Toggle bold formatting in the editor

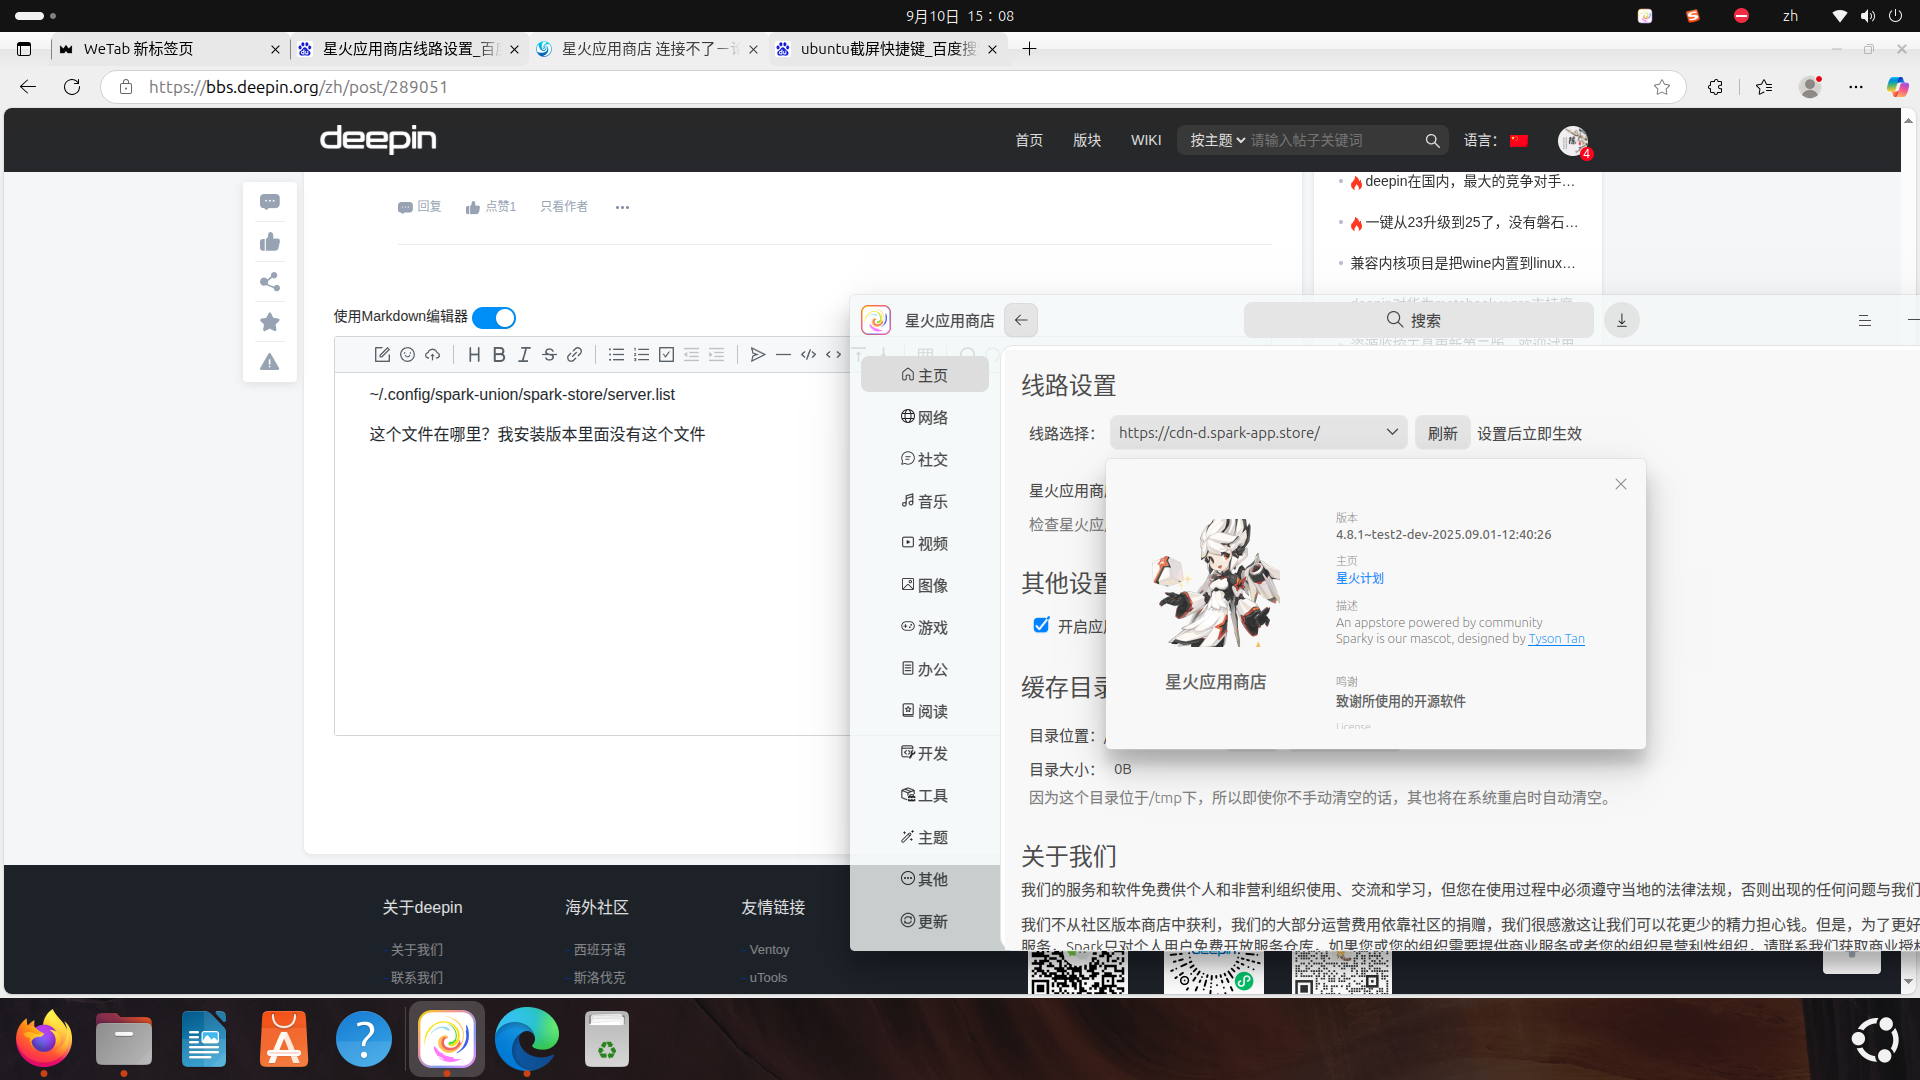pyautogui.click(x=499, y=355)
